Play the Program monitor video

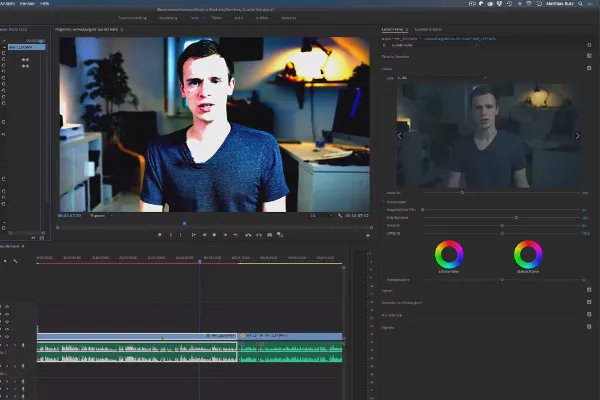(x=214, y=235)
